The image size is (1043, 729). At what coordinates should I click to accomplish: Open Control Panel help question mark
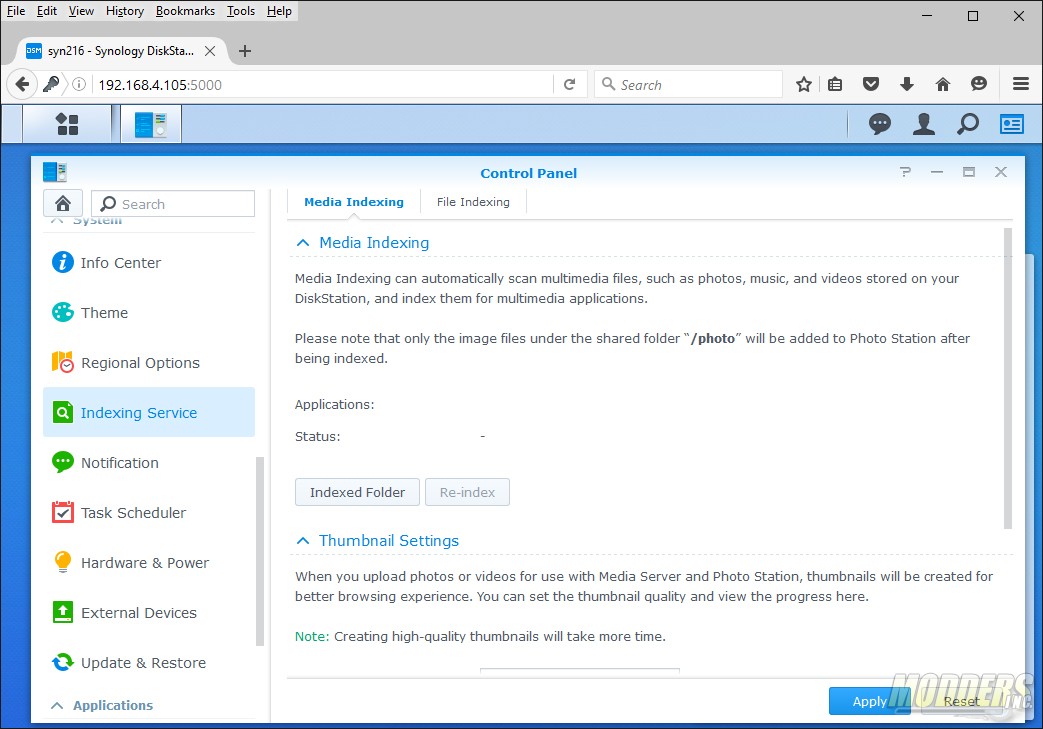905,172
